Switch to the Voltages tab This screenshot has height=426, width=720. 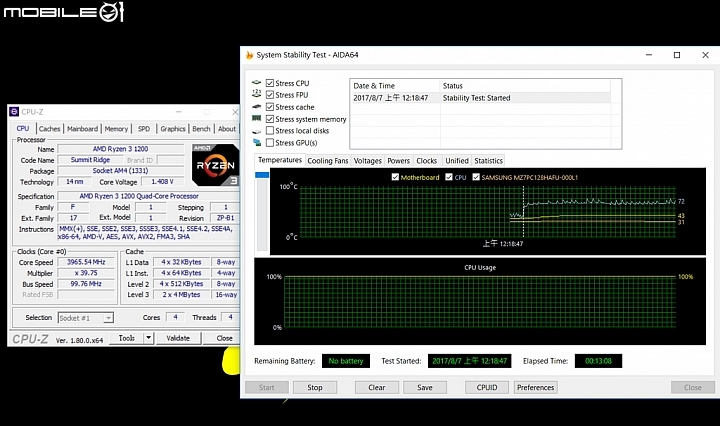click(x=367, y=161)
